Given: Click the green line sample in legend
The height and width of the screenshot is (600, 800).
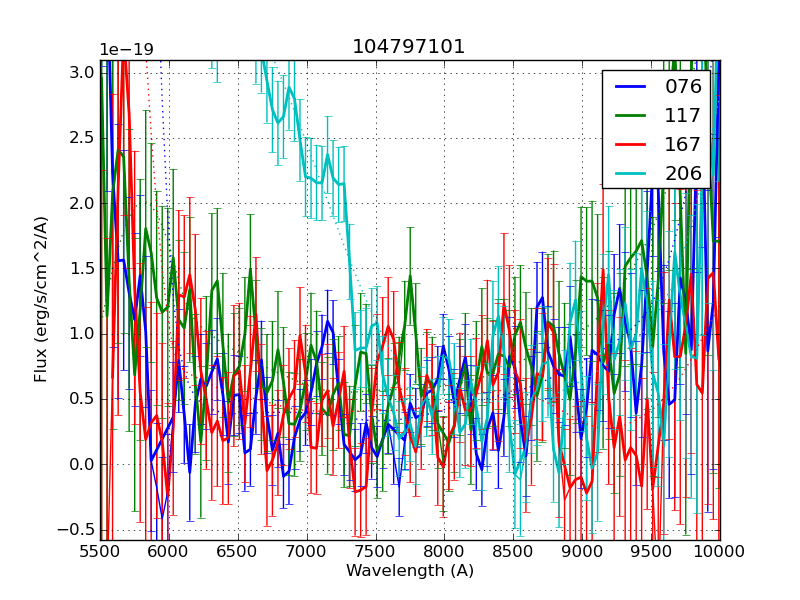Looking at the screenshot, I should coord(629,115).
